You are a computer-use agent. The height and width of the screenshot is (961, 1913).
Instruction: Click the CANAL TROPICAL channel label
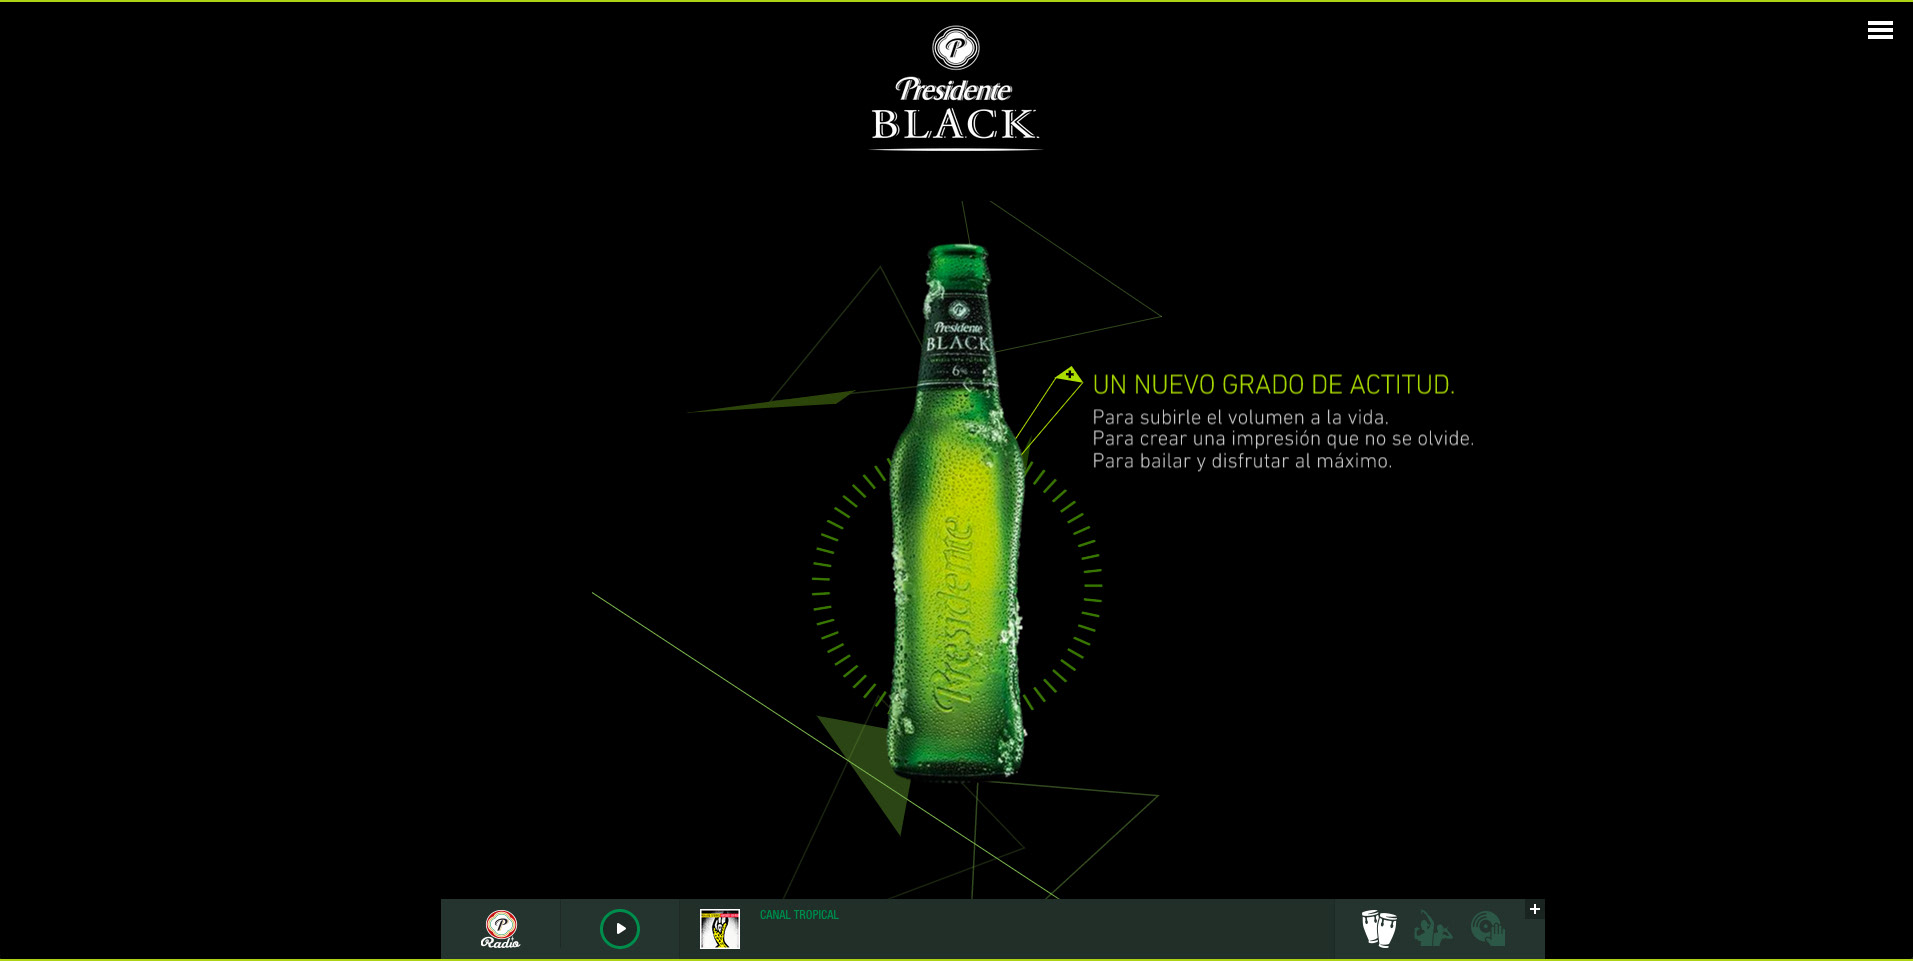point(799,915)
